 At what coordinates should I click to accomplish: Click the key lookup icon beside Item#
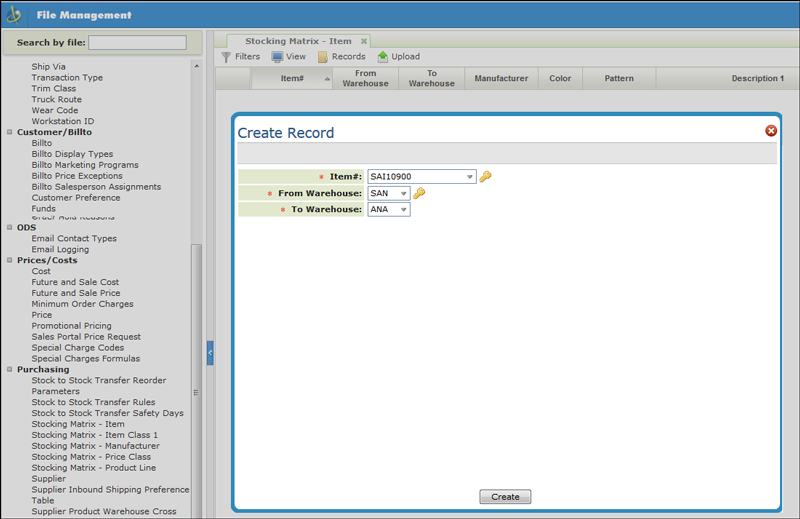point(485,177)
